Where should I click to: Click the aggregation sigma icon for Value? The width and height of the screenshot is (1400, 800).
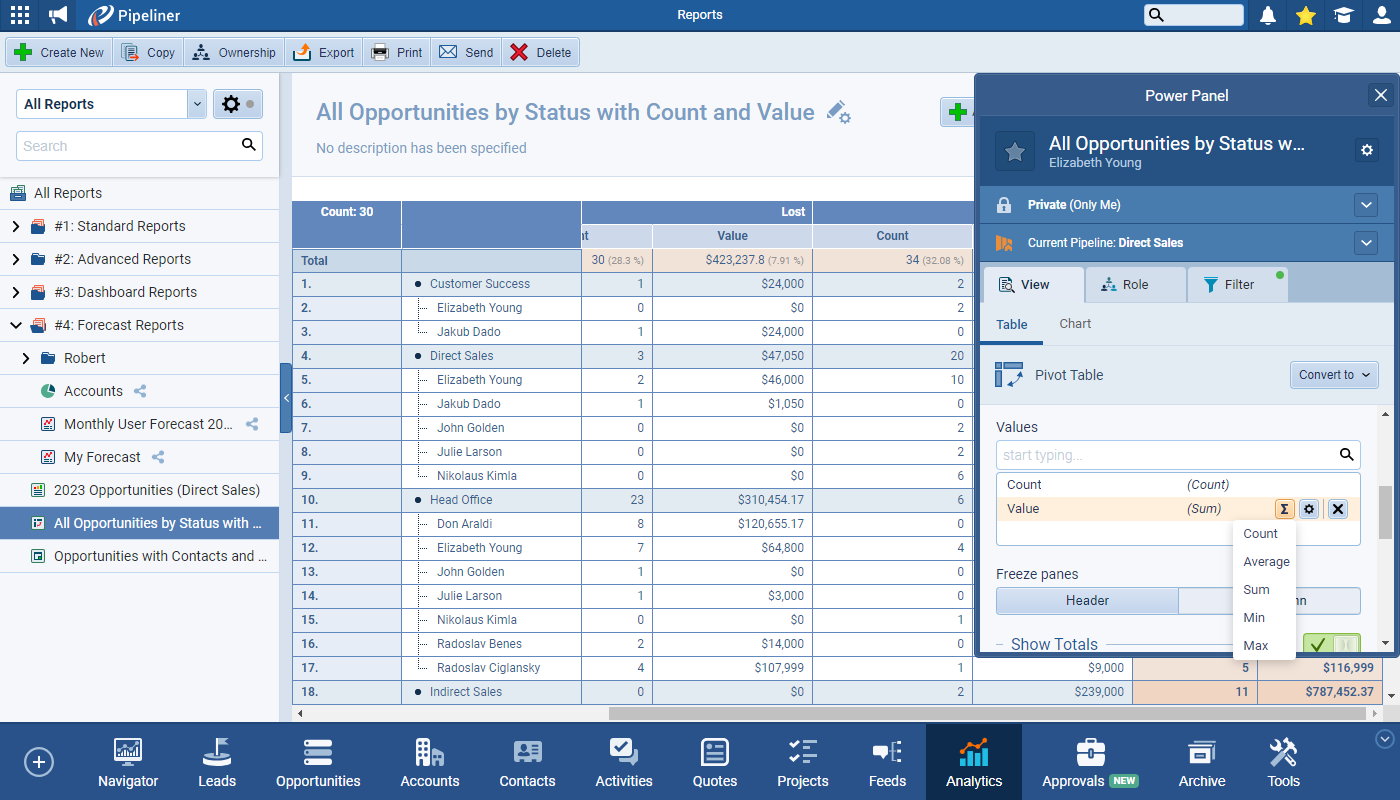pyautogui.click(x=1285, y=509)
